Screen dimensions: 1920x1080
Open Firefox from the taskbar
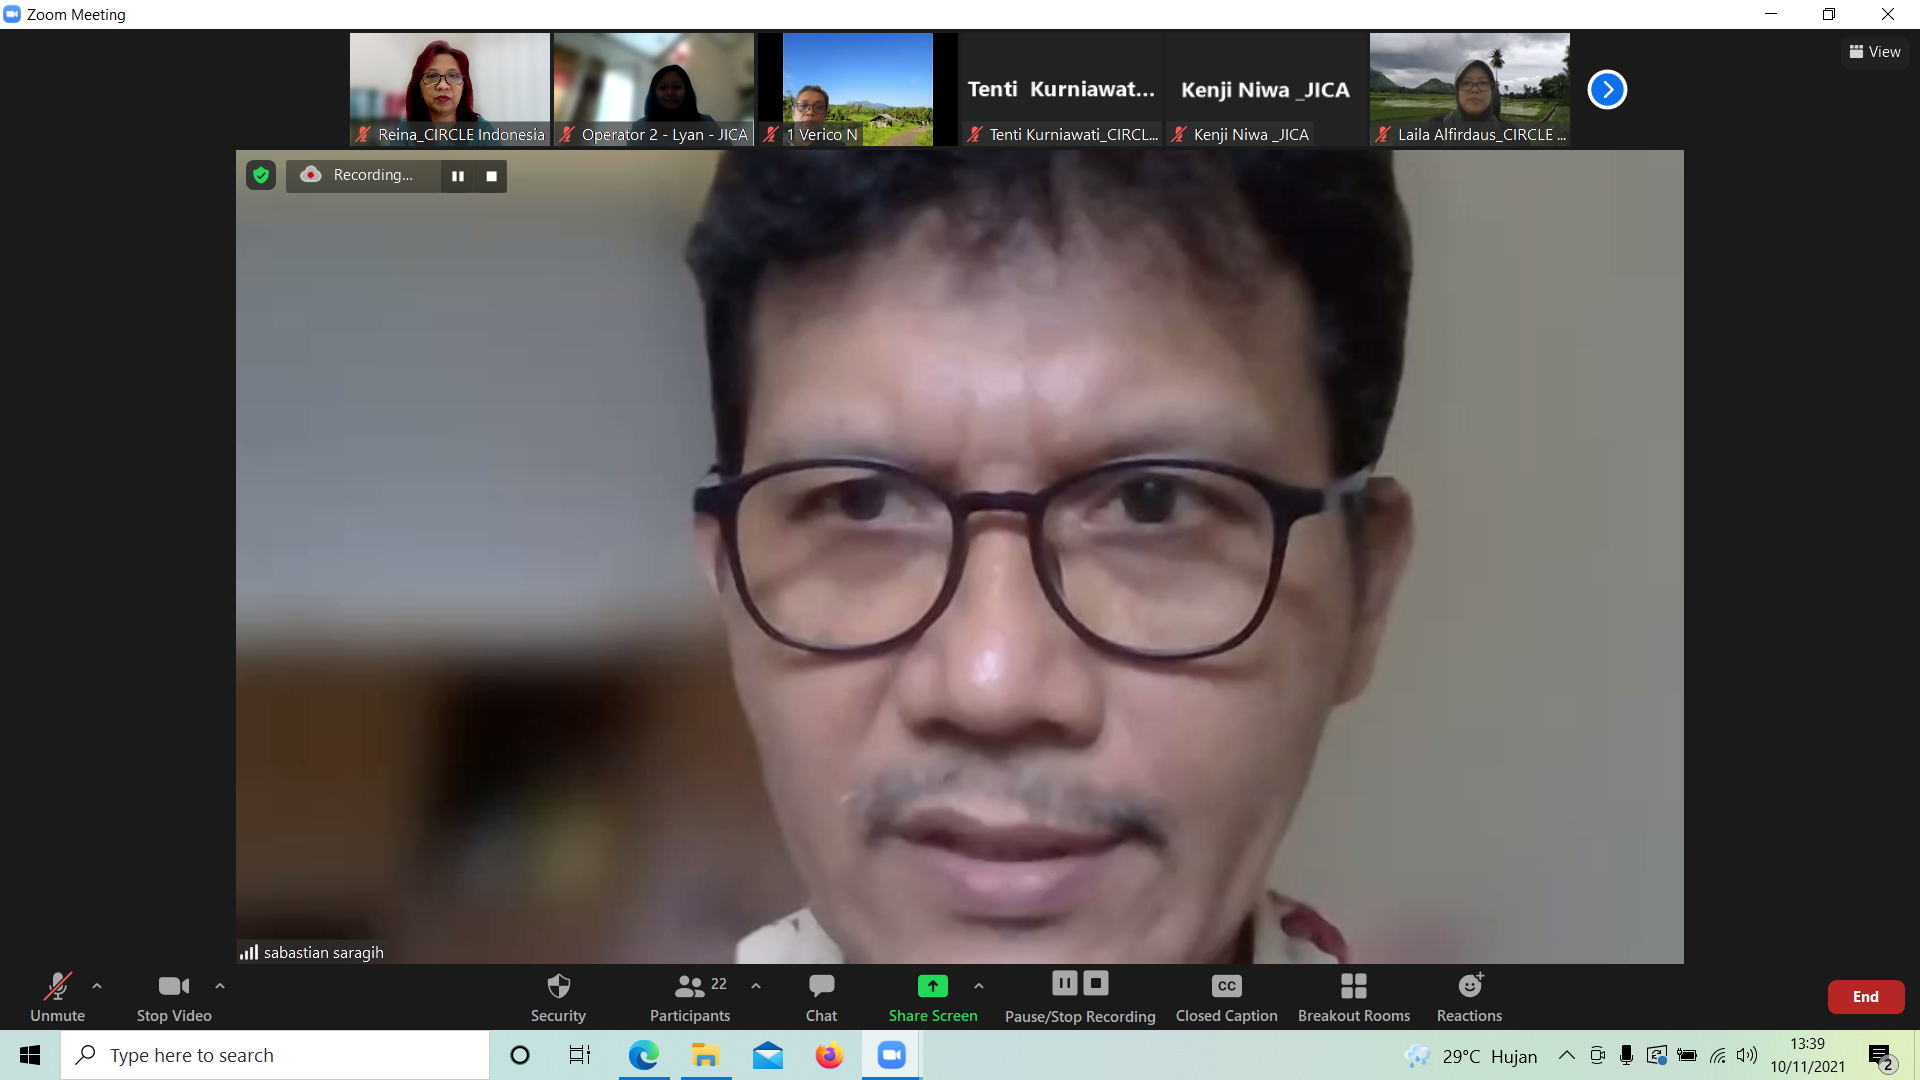829,1055
